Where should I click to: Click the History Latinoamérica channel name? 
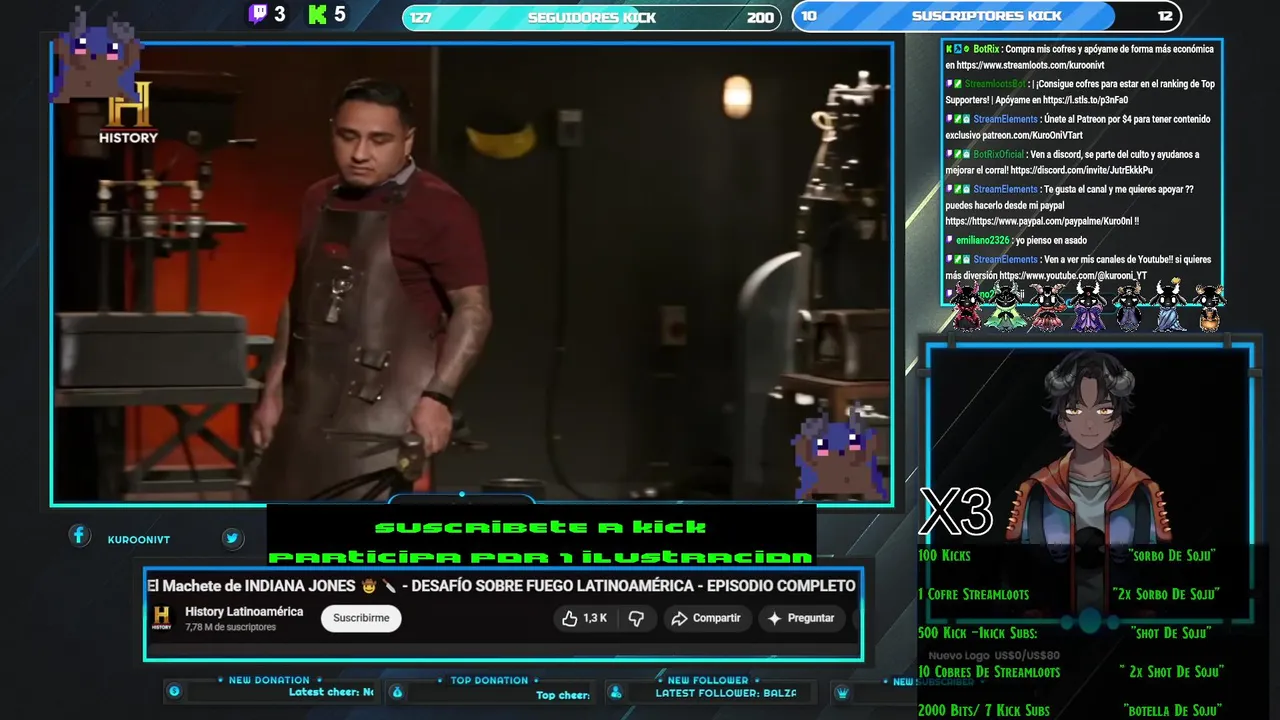tap(244, 611)
